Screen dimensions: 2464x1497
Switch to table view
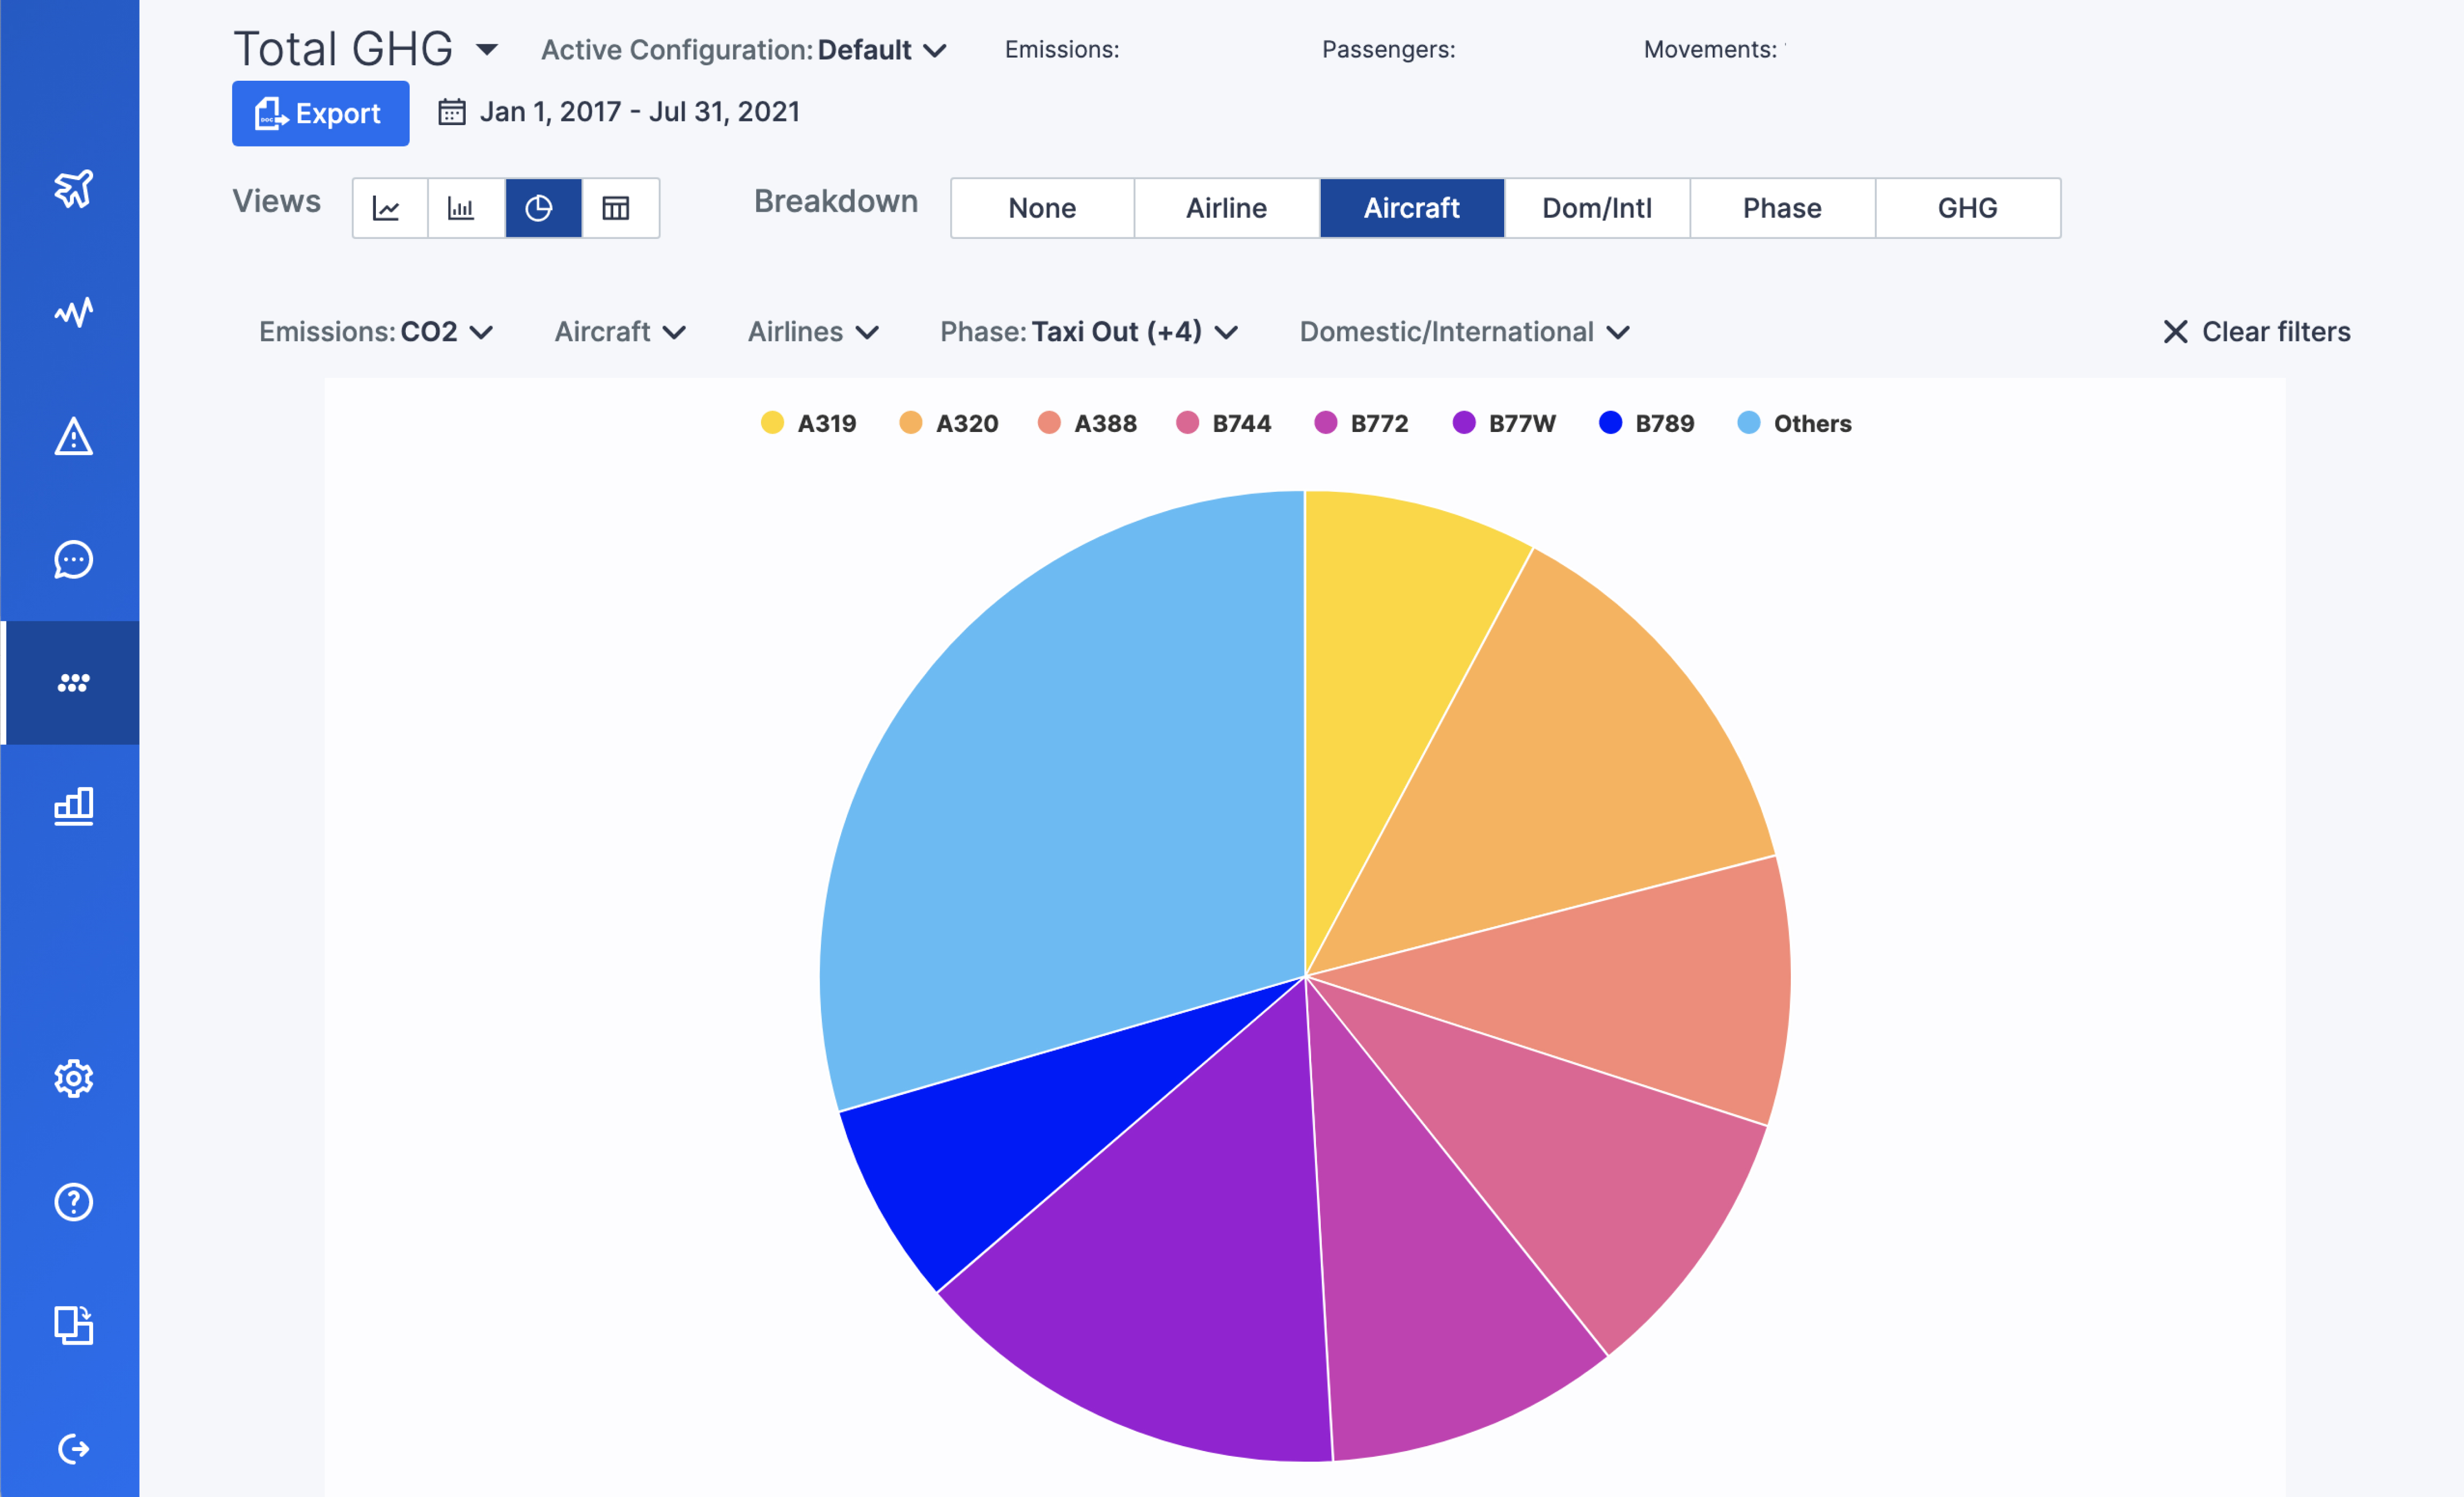[x=616, y=208]
